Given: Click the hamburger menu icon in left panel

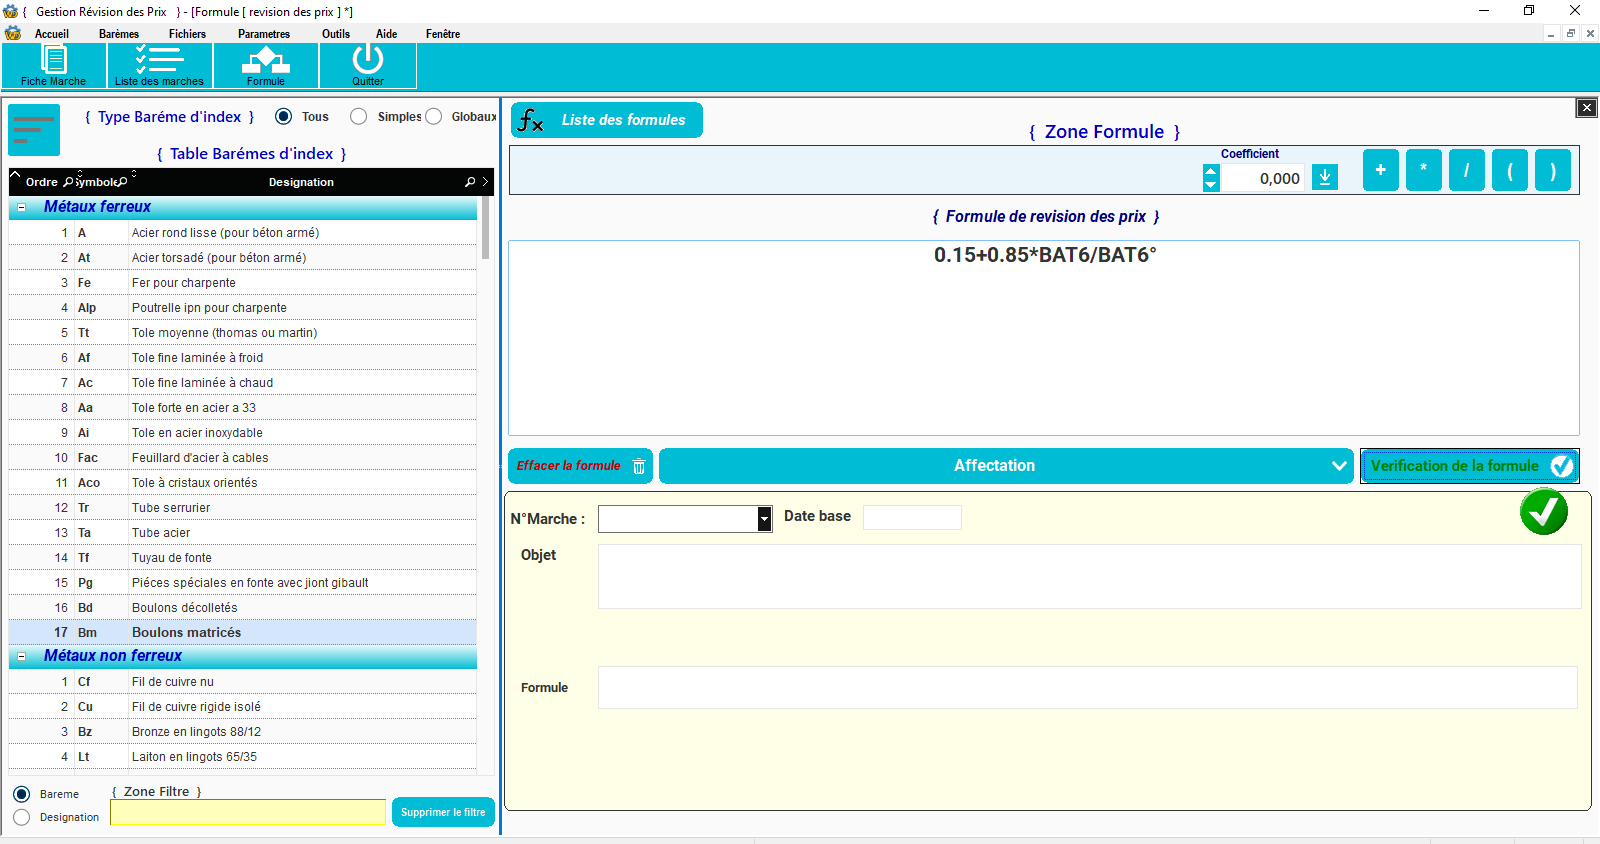Looking at the screenshot, I should pos(34,130).
